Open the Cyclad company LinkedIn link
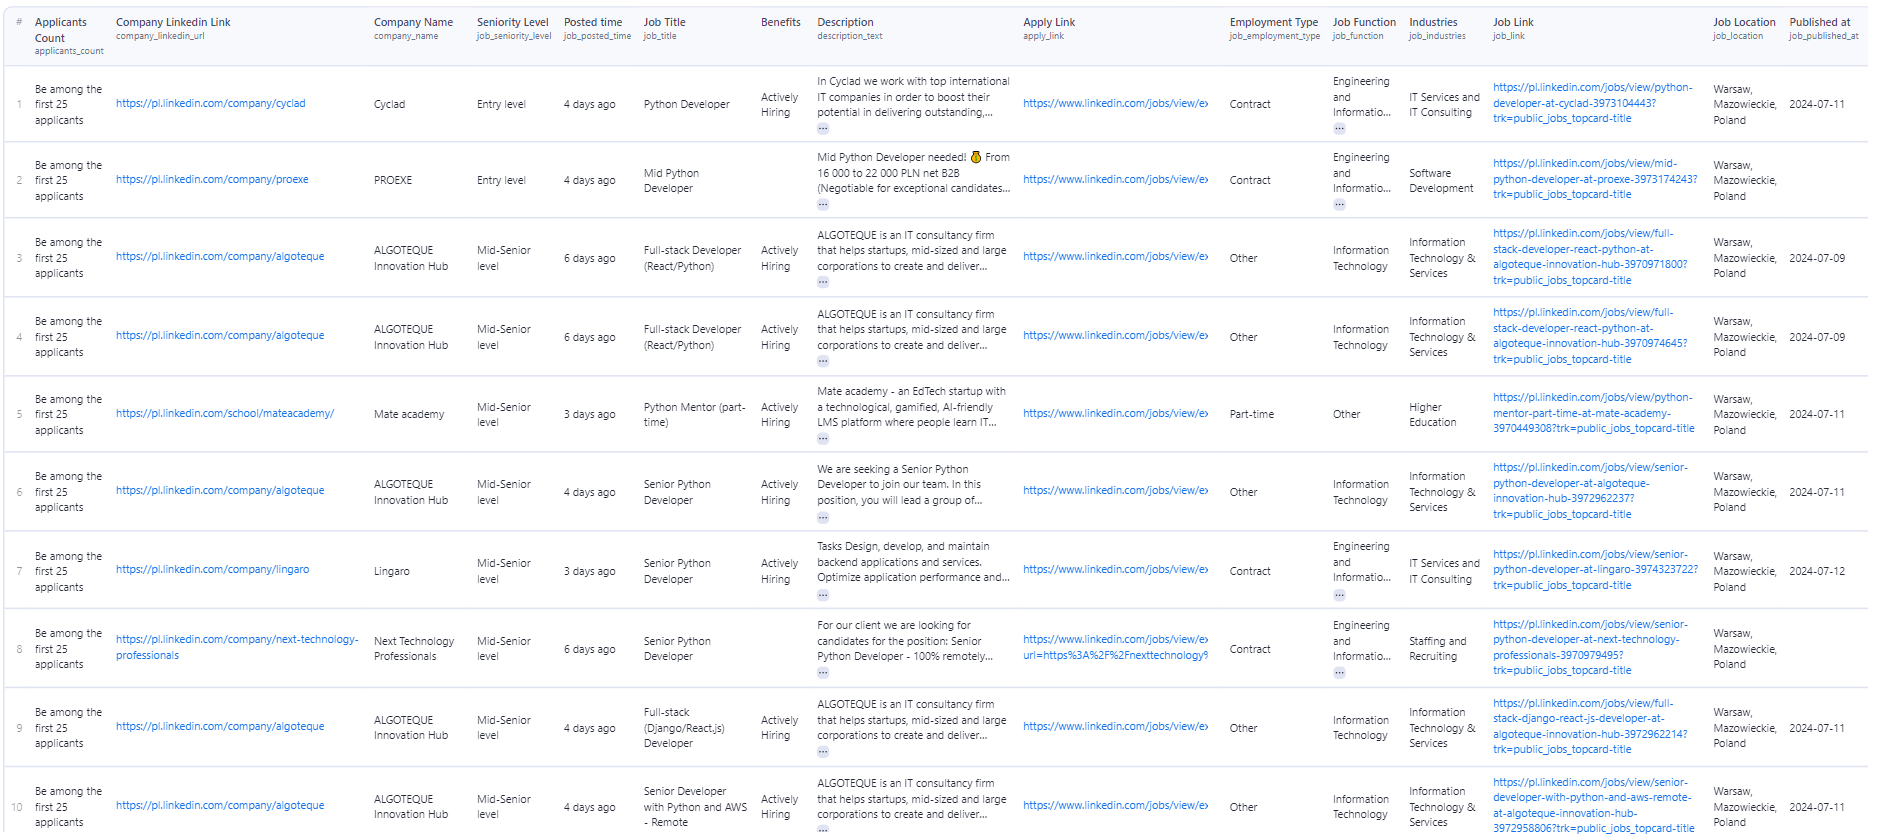The width and height of the screenshot is (1881, 834). point(210,104)
